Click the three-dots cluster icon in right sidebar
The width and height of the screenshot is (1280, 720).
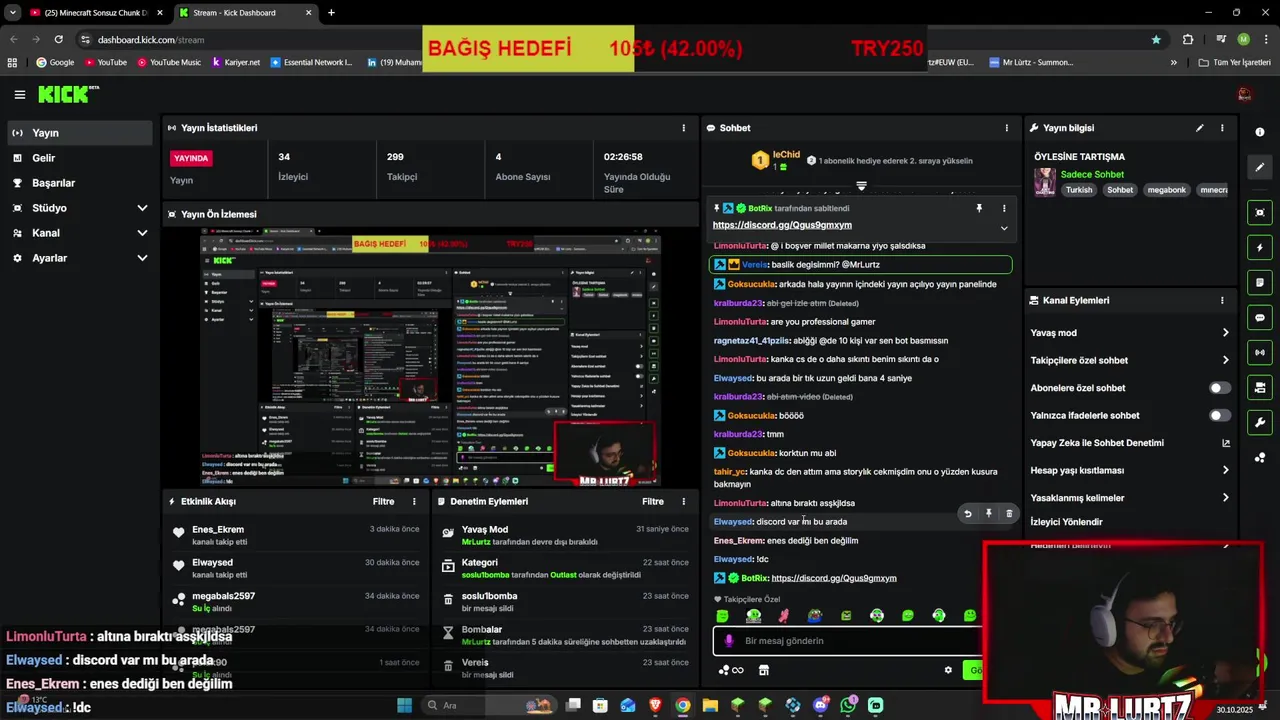click(x=1260, y=457)
